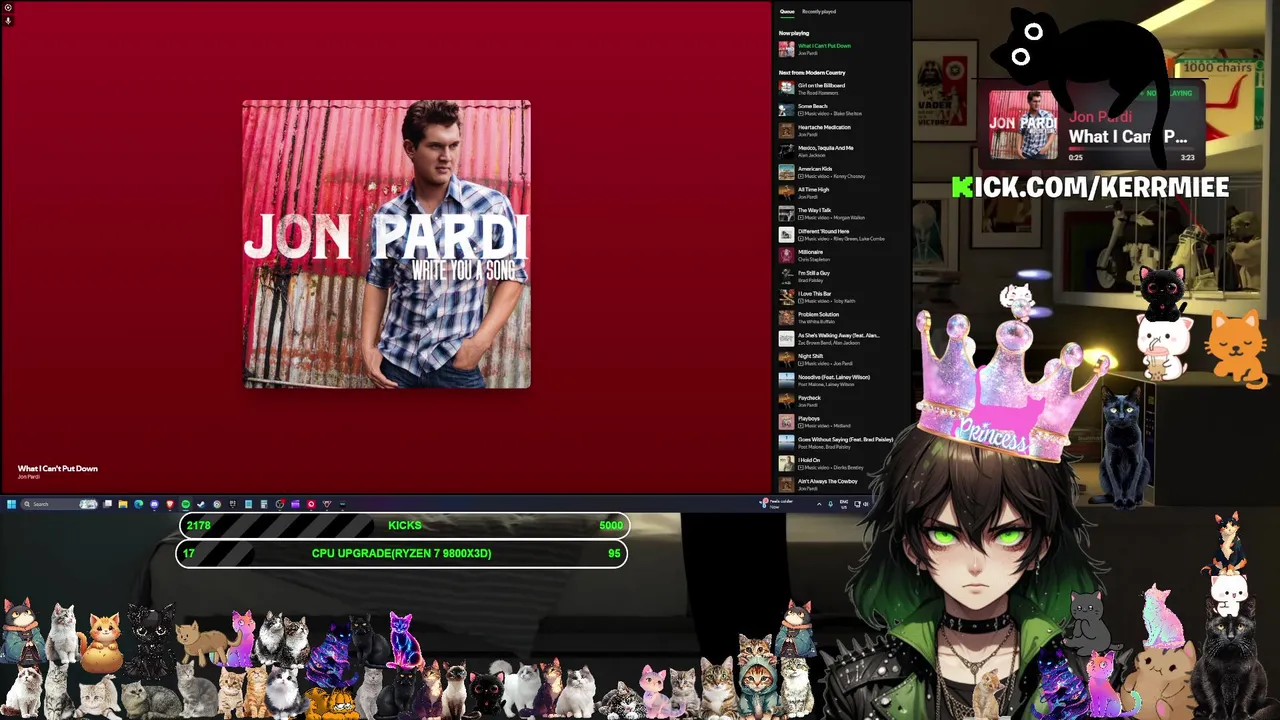Play American Kids from the queue

pyautogui.click(x=840, y=172)
